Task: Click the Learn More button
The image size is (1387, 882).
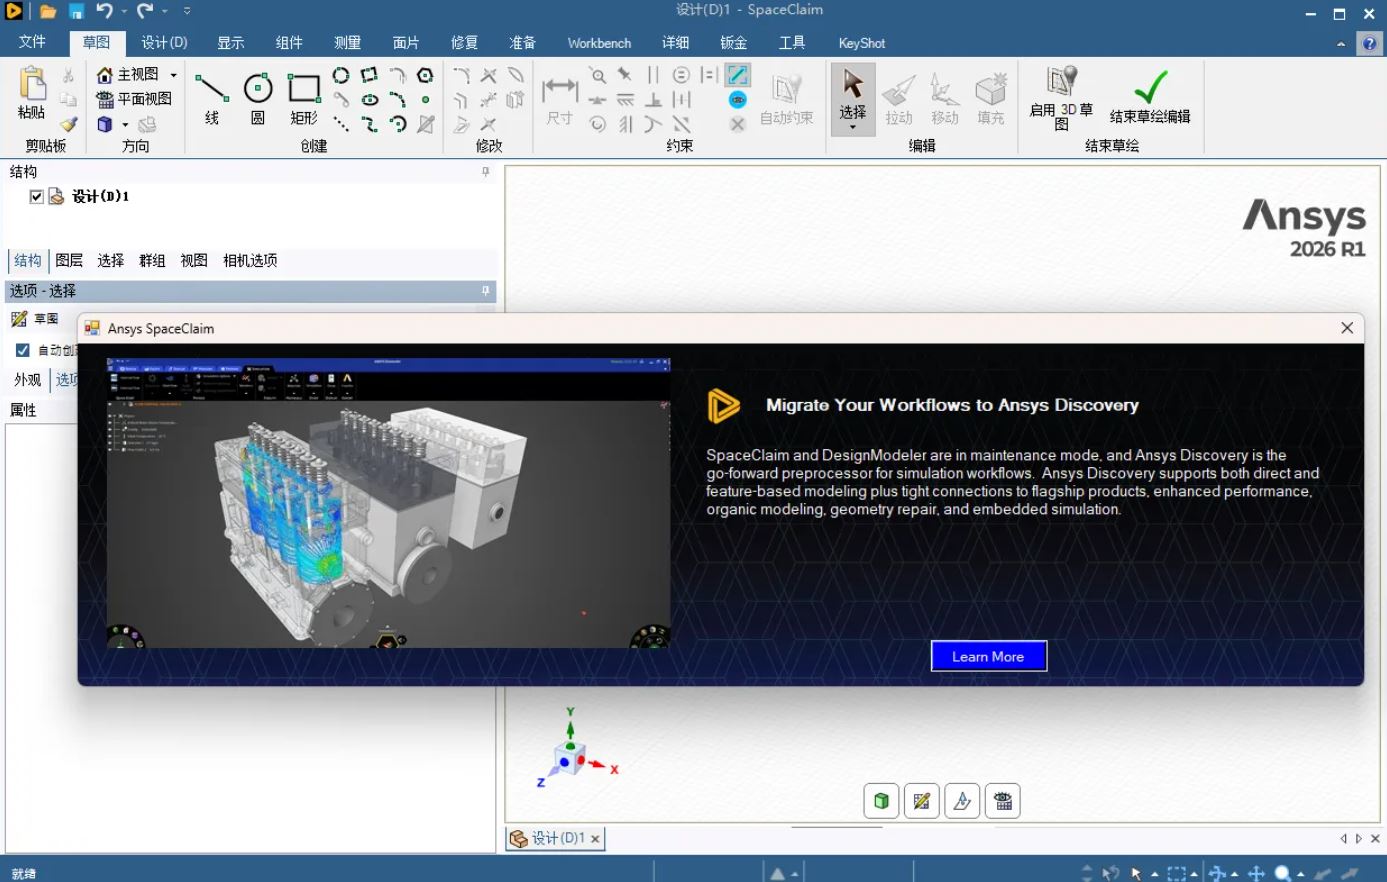Action: 988,656
